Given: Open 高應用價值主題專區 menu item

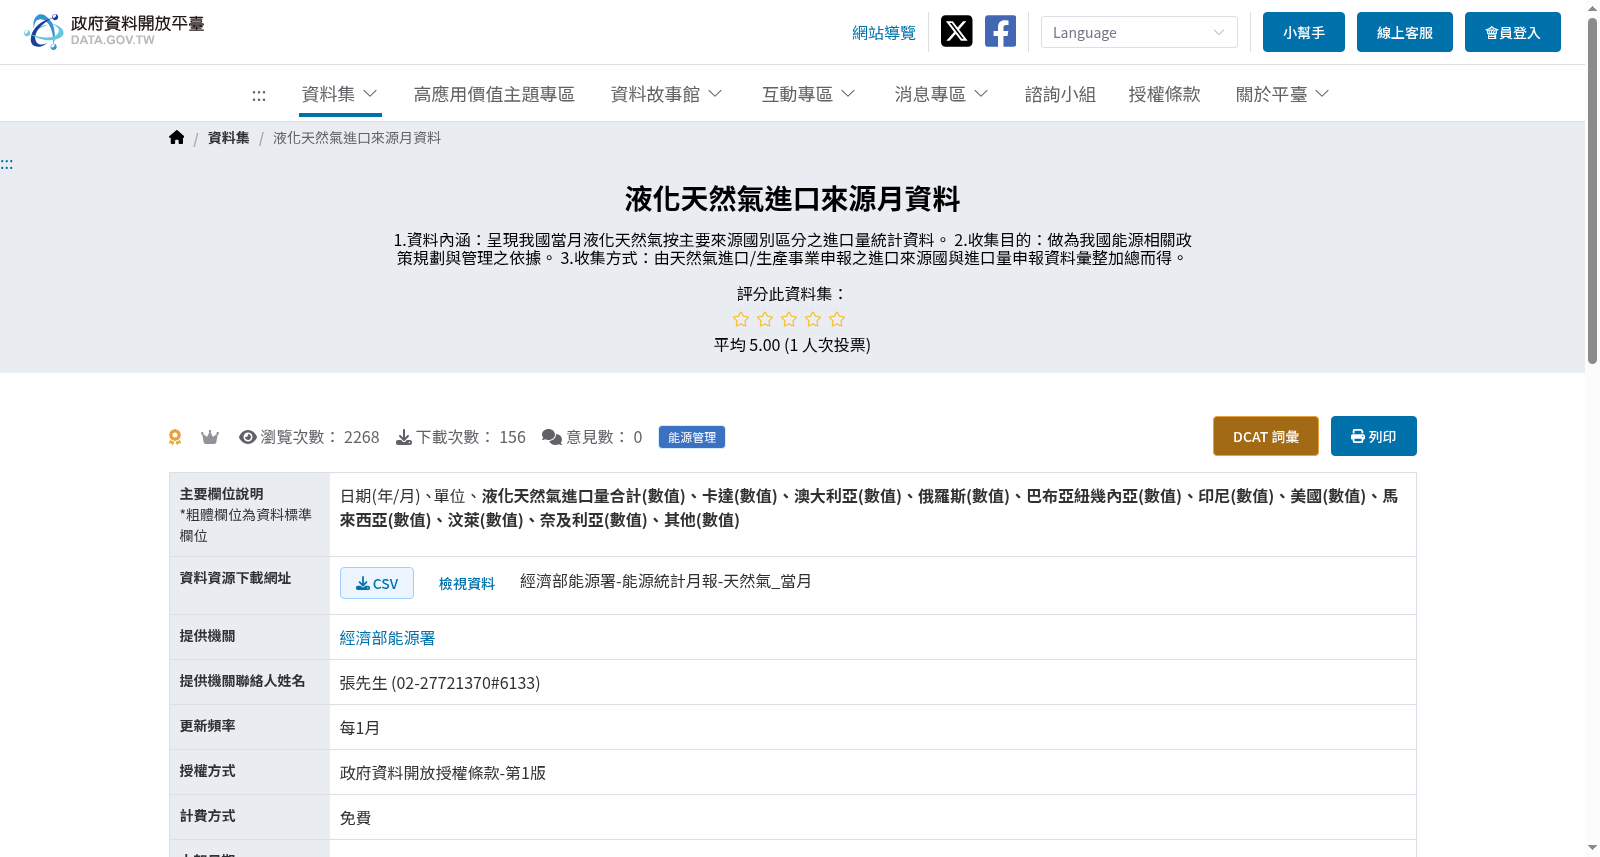Looking at the screenshot, I should pyautogui.click(x=494, y=94).
